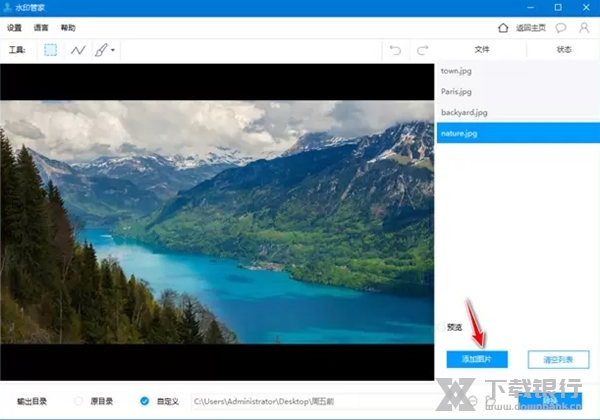Click the home icon for 返回主页
This screenshot has height=420, width=600.
coord(504,27)
